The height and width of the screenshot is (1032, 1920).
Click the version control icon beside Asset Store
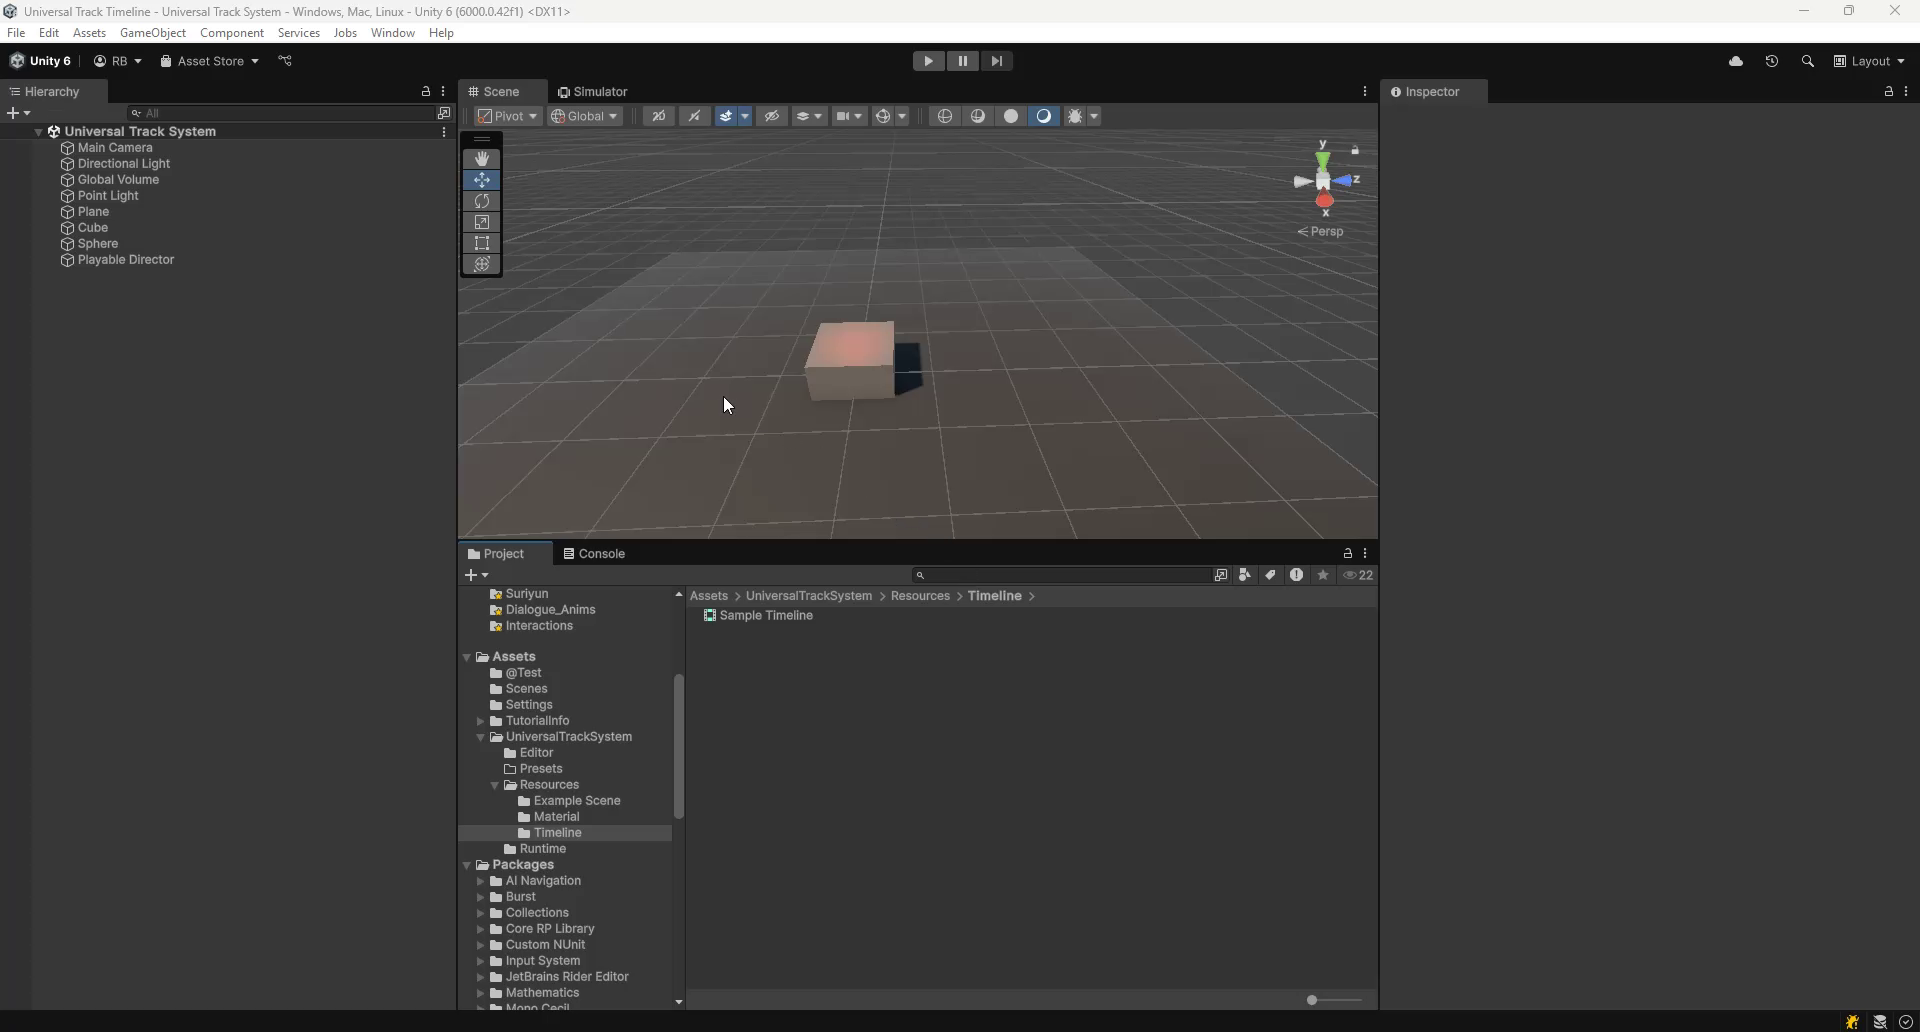[285, 61]
